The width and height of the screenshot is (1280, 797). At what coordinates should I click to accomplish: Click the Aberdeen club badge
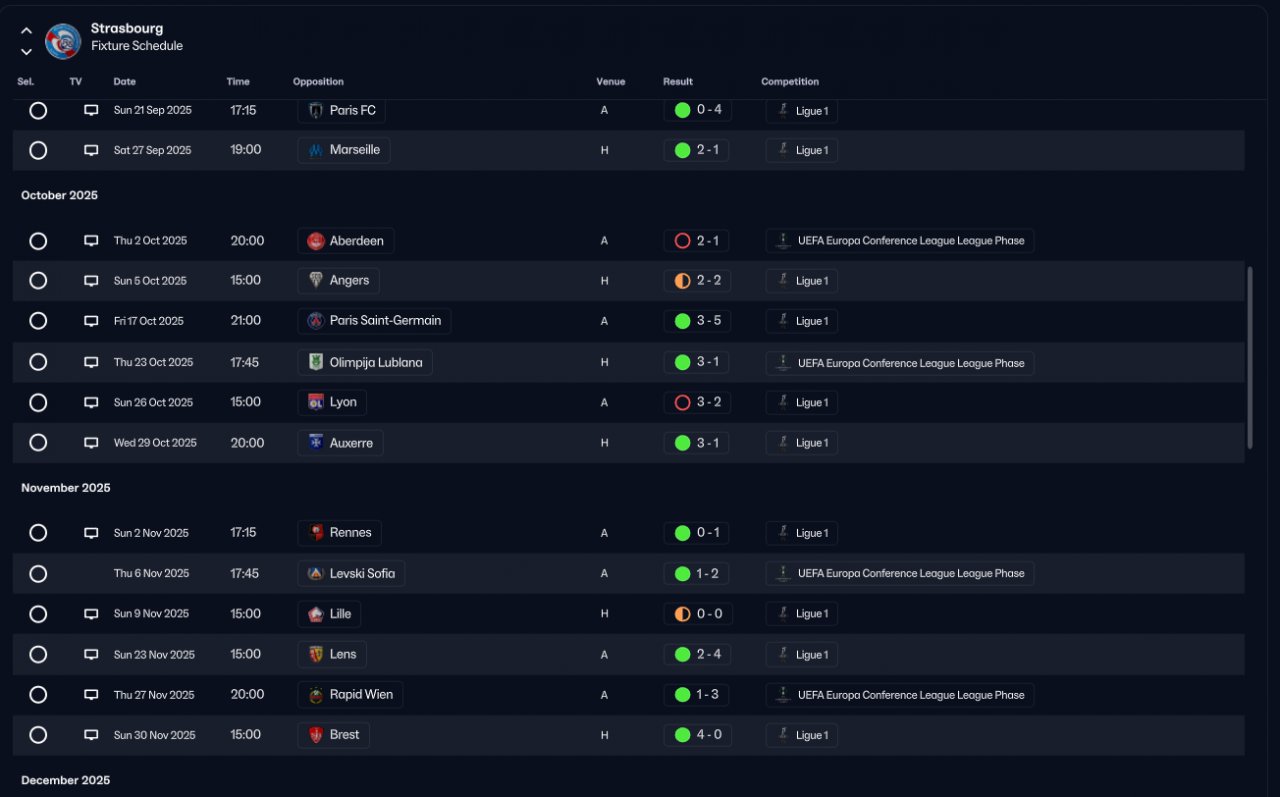click(x=316, y=241)
